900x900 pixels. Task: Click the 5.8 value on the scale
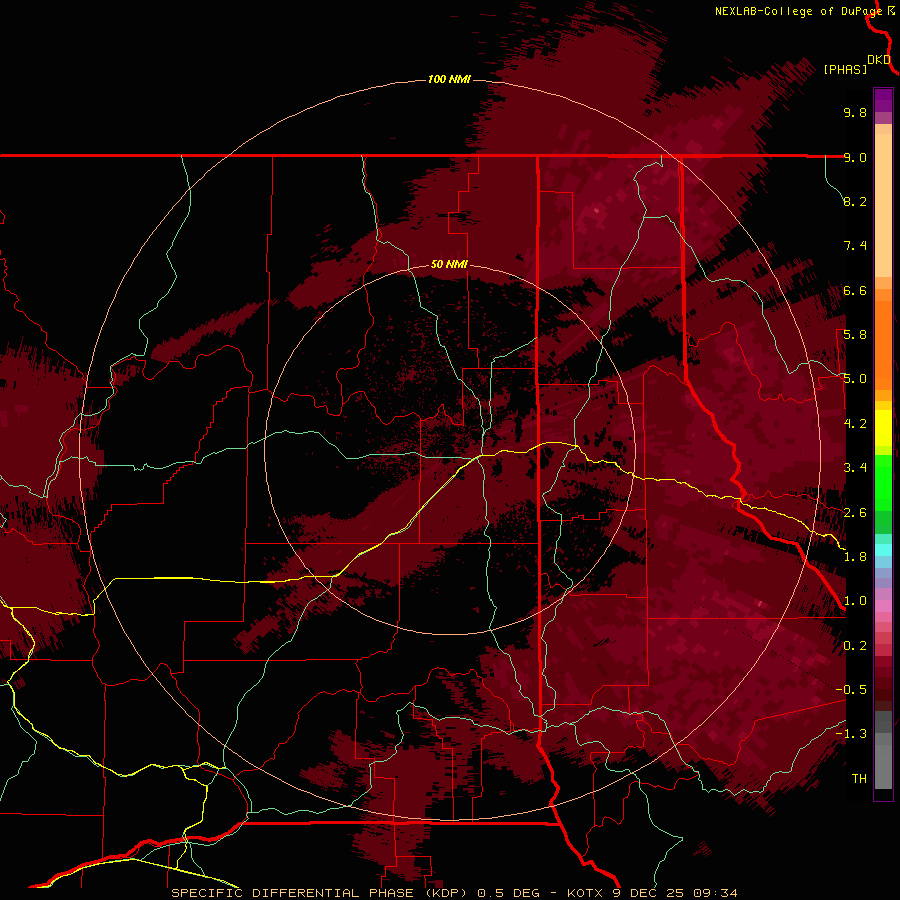coord(855,335)
